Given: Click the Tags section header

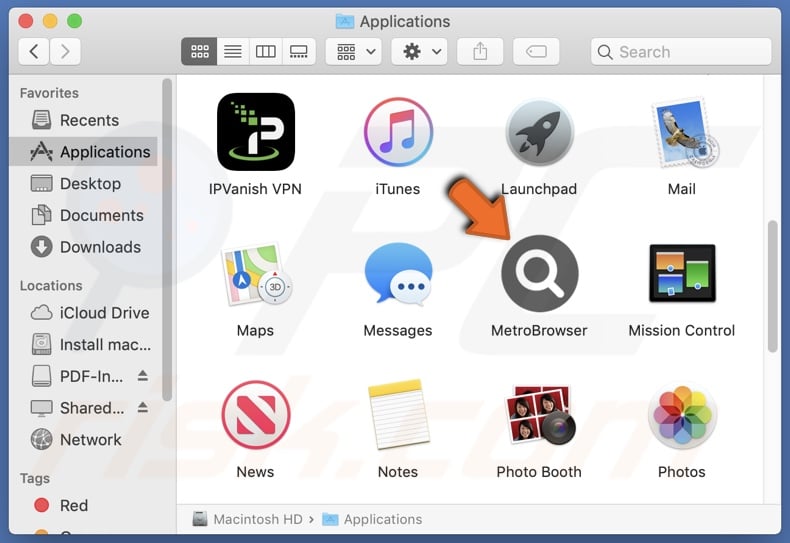Looking at the screenshot, I should click(x=35, y=478).
